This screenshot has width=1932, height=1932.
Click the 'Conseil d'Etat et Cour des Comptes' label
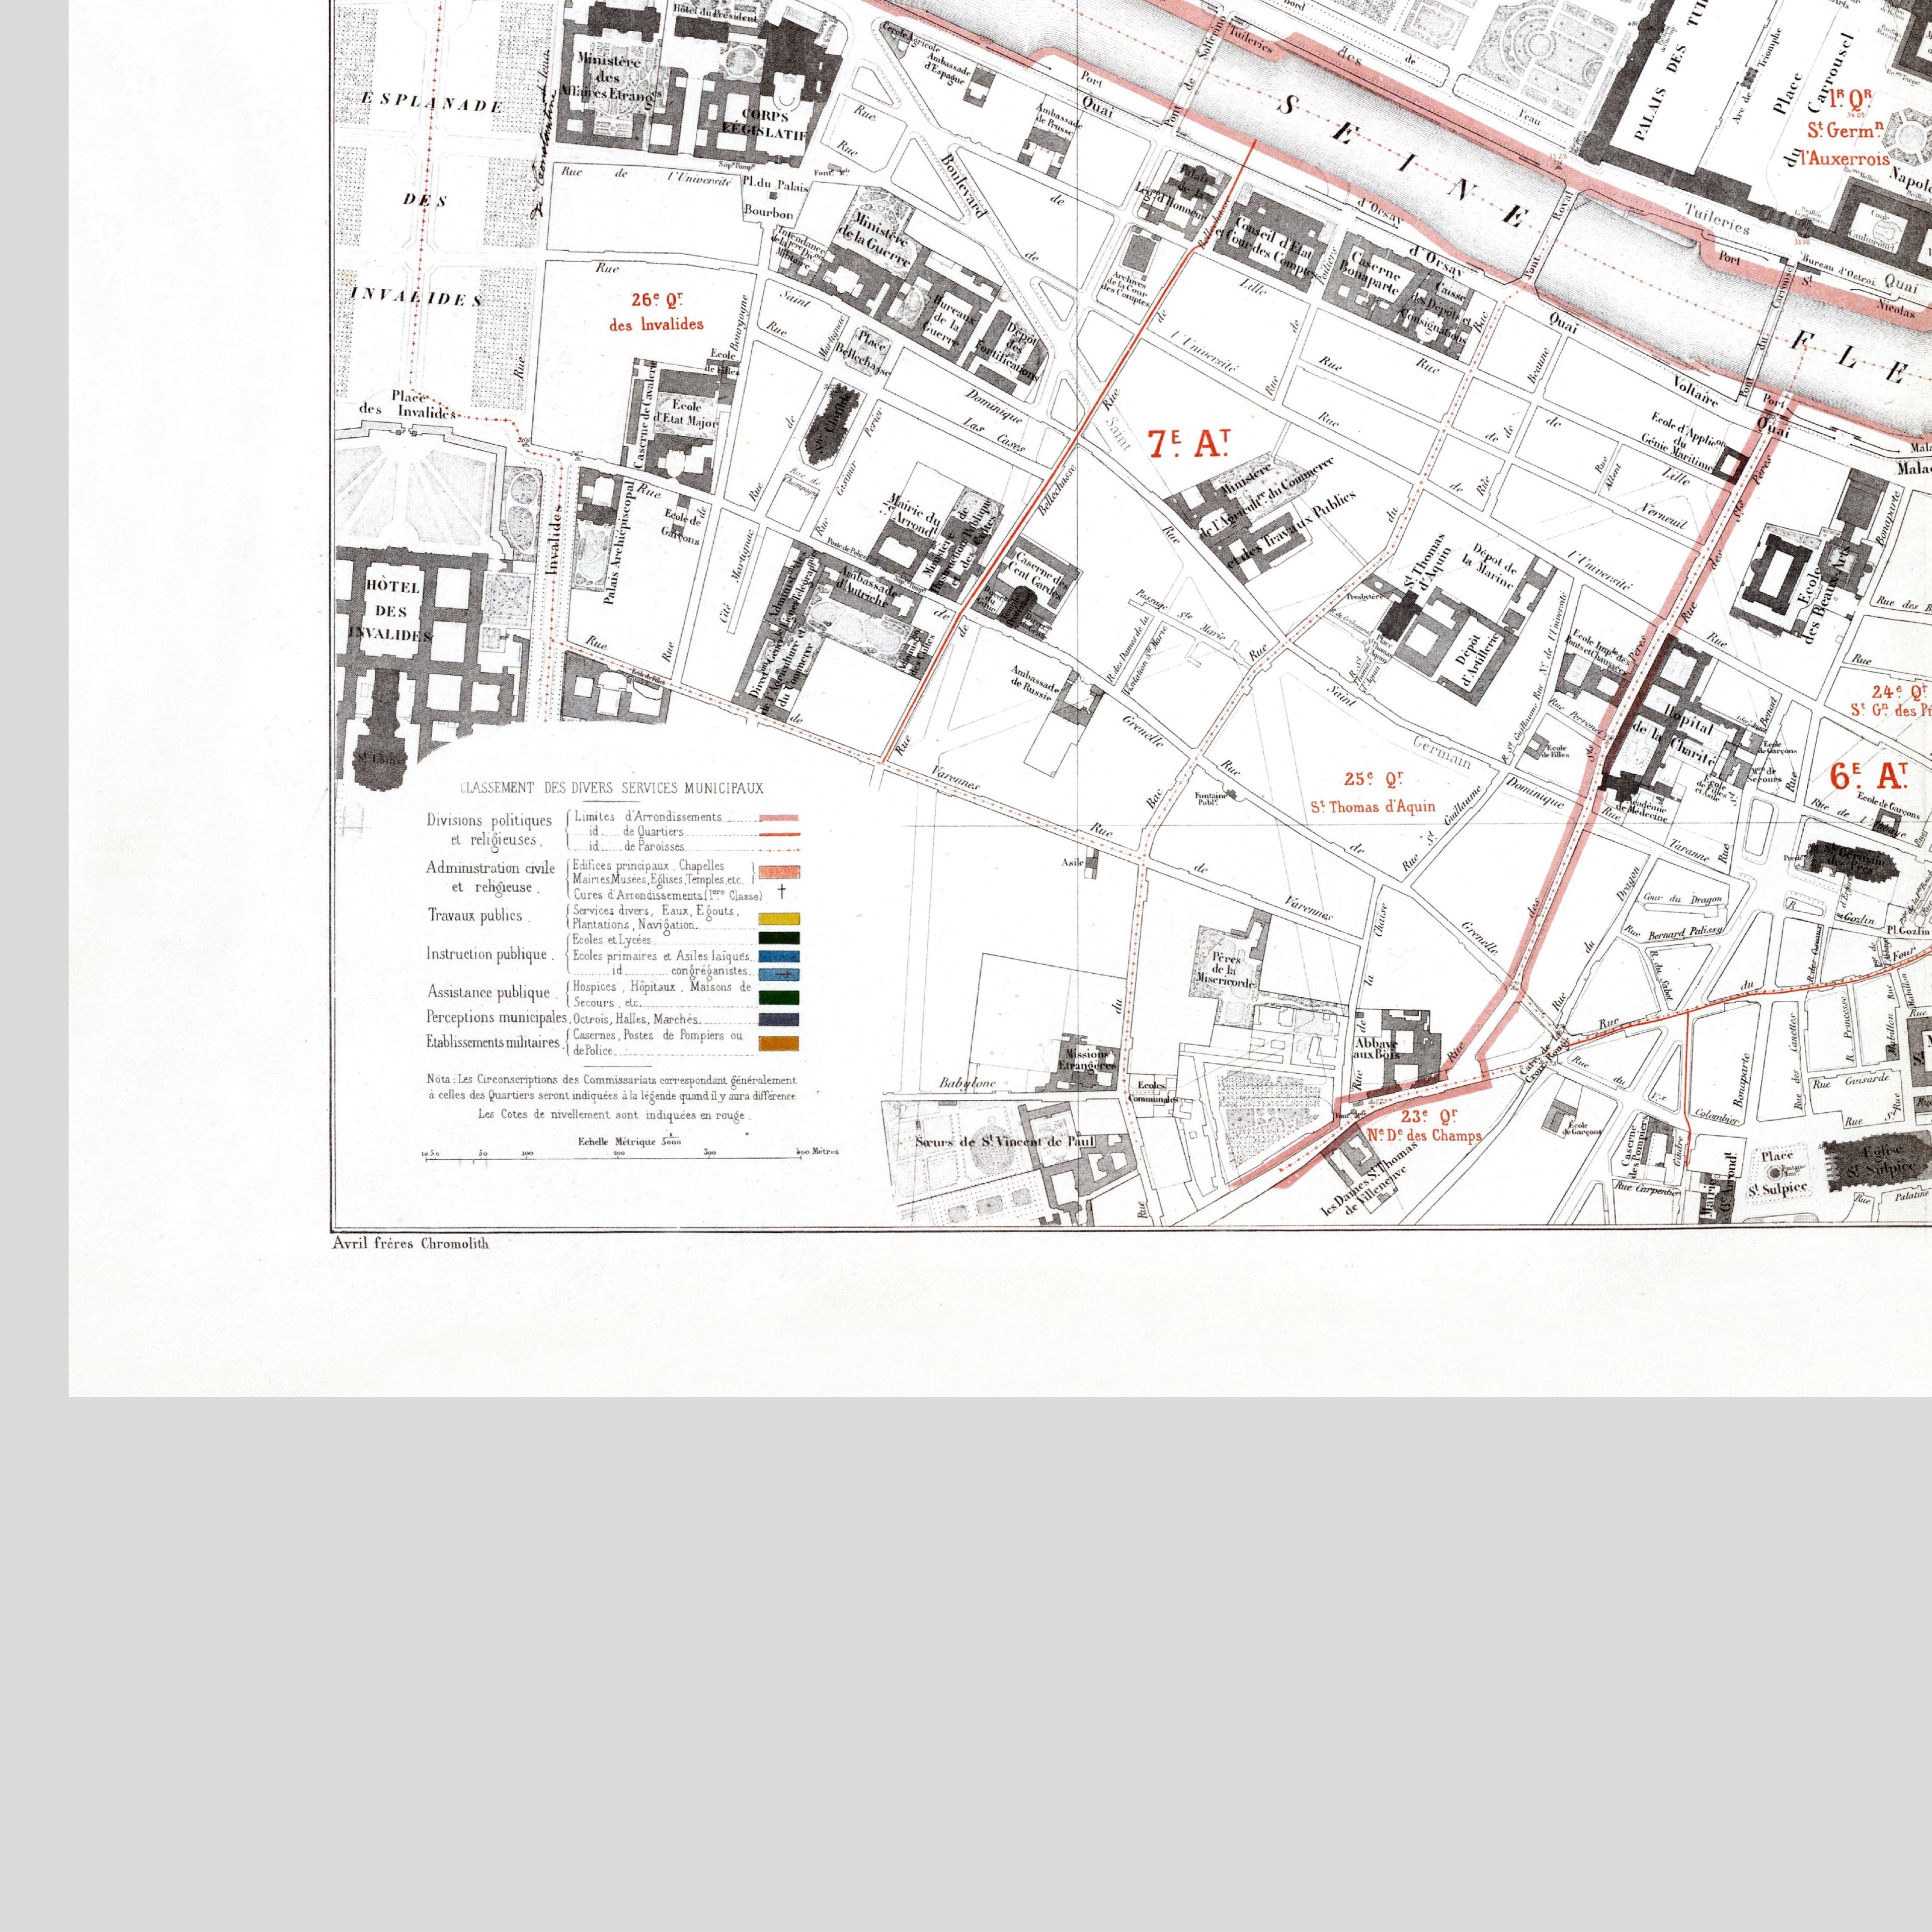pyautogui.click(x=1268, y=247)
